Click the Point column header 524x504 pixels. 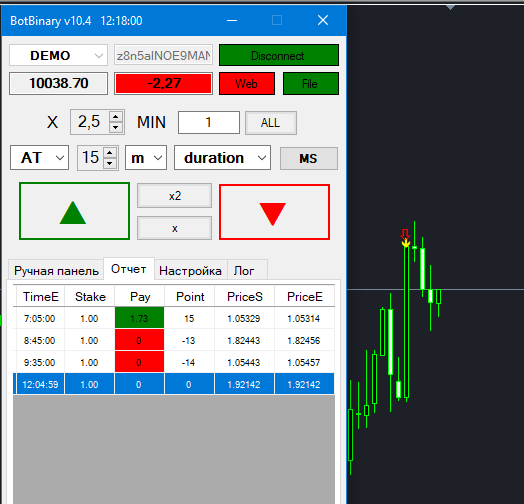[x=190, y=296]
